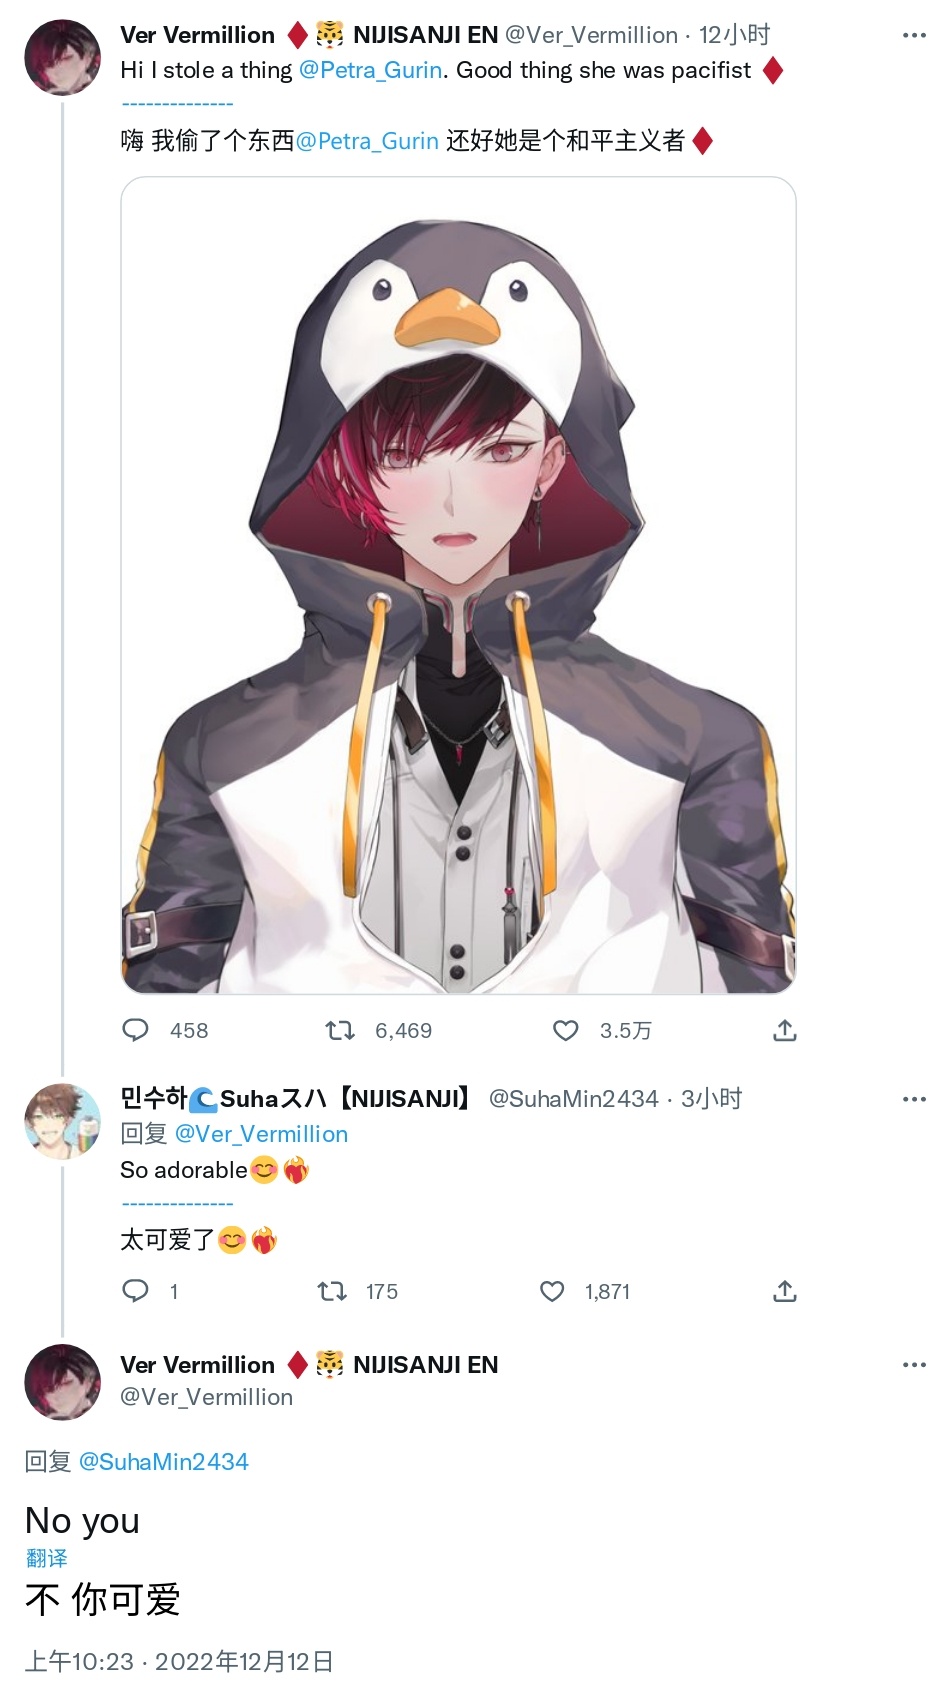Open reply icon on Ver's penguin tweet

point(135,1030)
